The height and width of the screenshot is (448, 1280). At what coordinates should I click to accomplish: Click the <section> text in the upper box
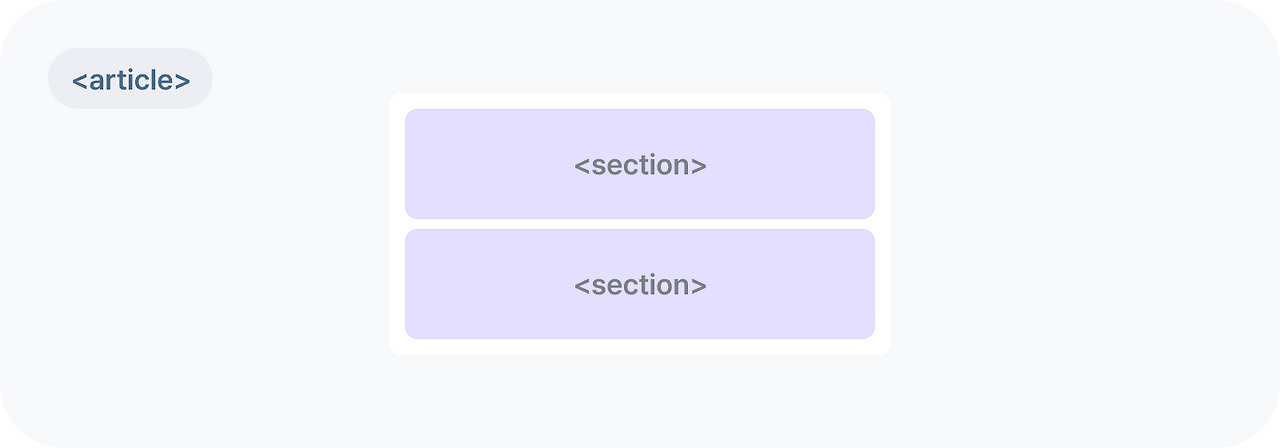[x=640, y=165]
